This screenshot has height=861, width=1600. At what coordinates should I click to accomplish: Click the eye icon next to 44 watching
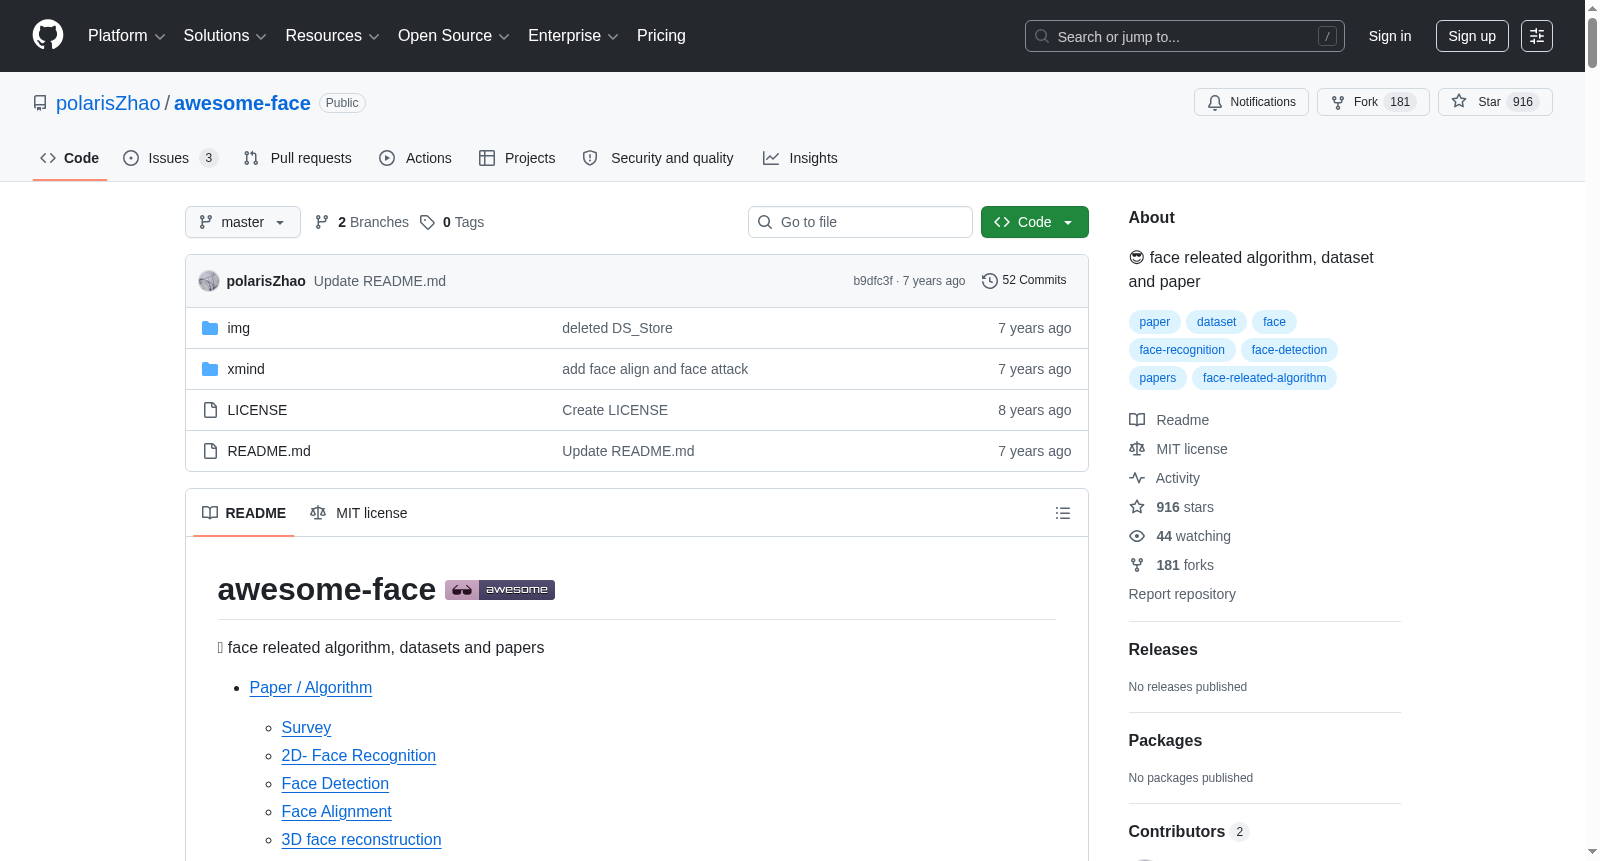[x=1137, y=536]
